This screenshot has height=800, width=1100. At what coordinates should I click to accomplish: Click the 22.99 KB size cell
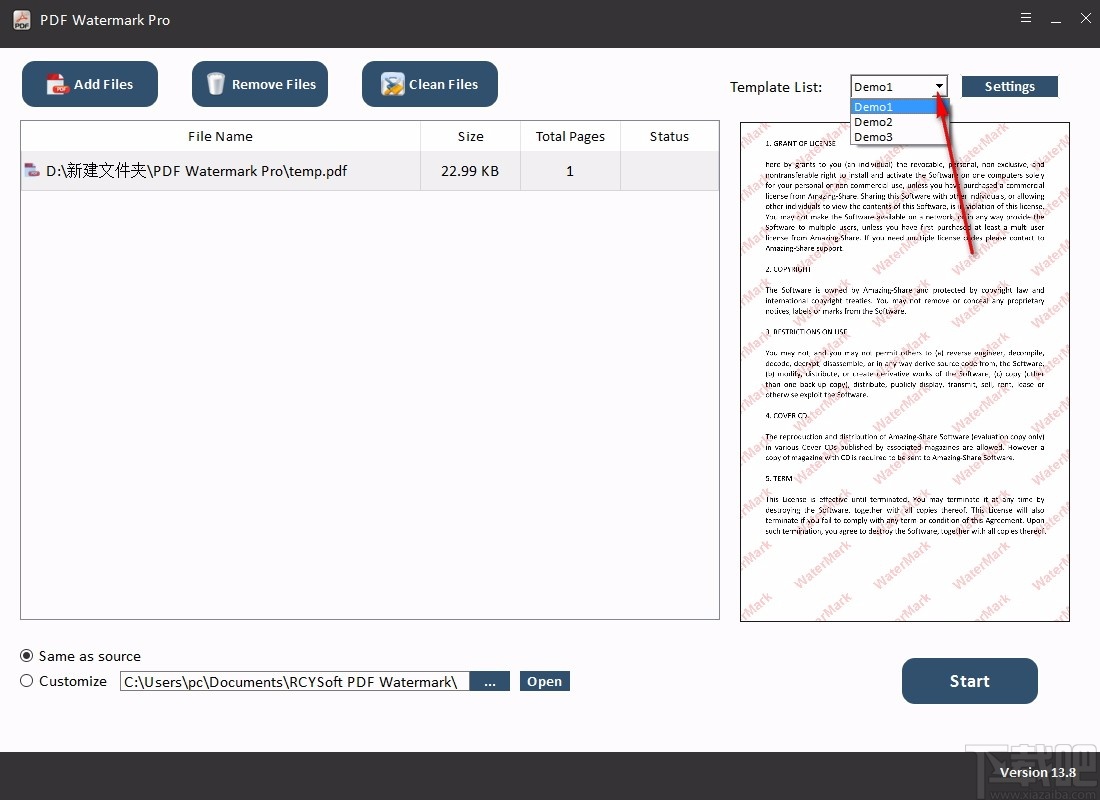pyautogui.click(x=470, y=171)
